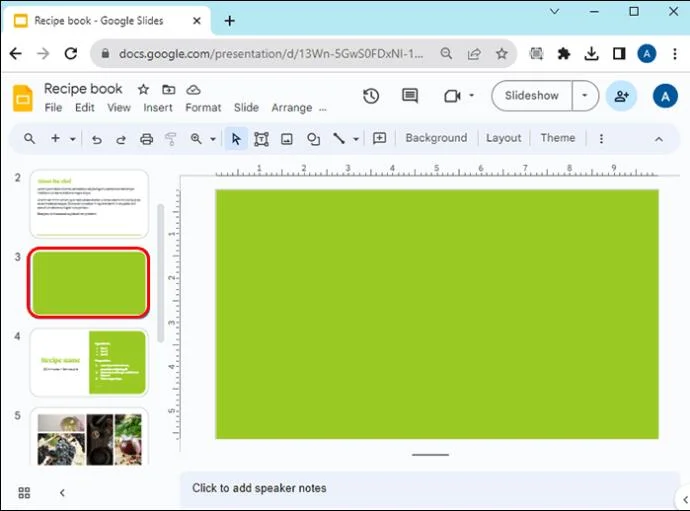Open Background settings

[x=436, y=138]
